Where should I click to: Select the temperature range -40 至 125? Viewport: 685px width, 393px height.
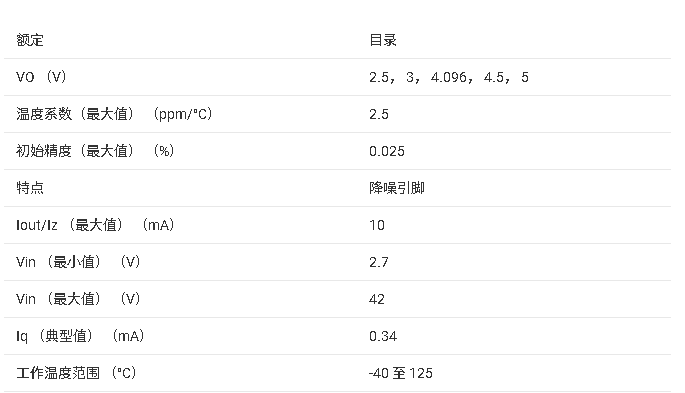tap(401, 373)
